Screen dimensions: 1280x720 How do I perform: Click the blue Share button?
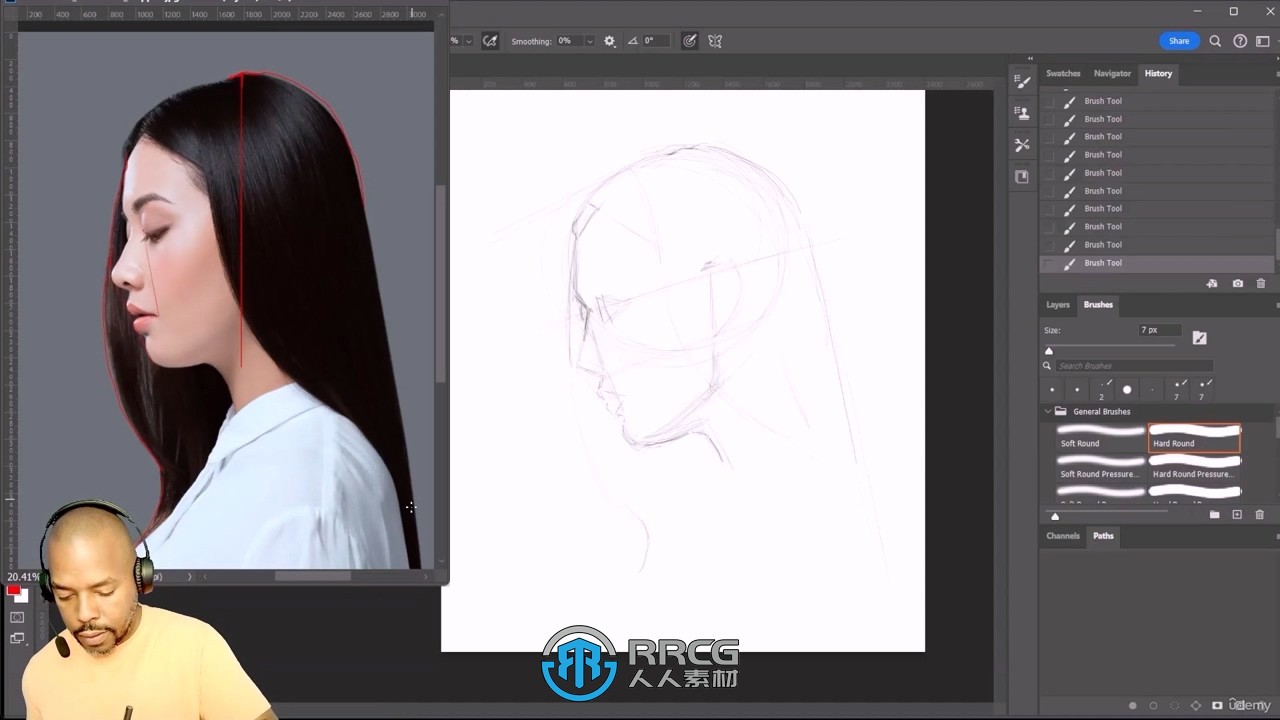pyautogui.click(x=1179, y=41)
